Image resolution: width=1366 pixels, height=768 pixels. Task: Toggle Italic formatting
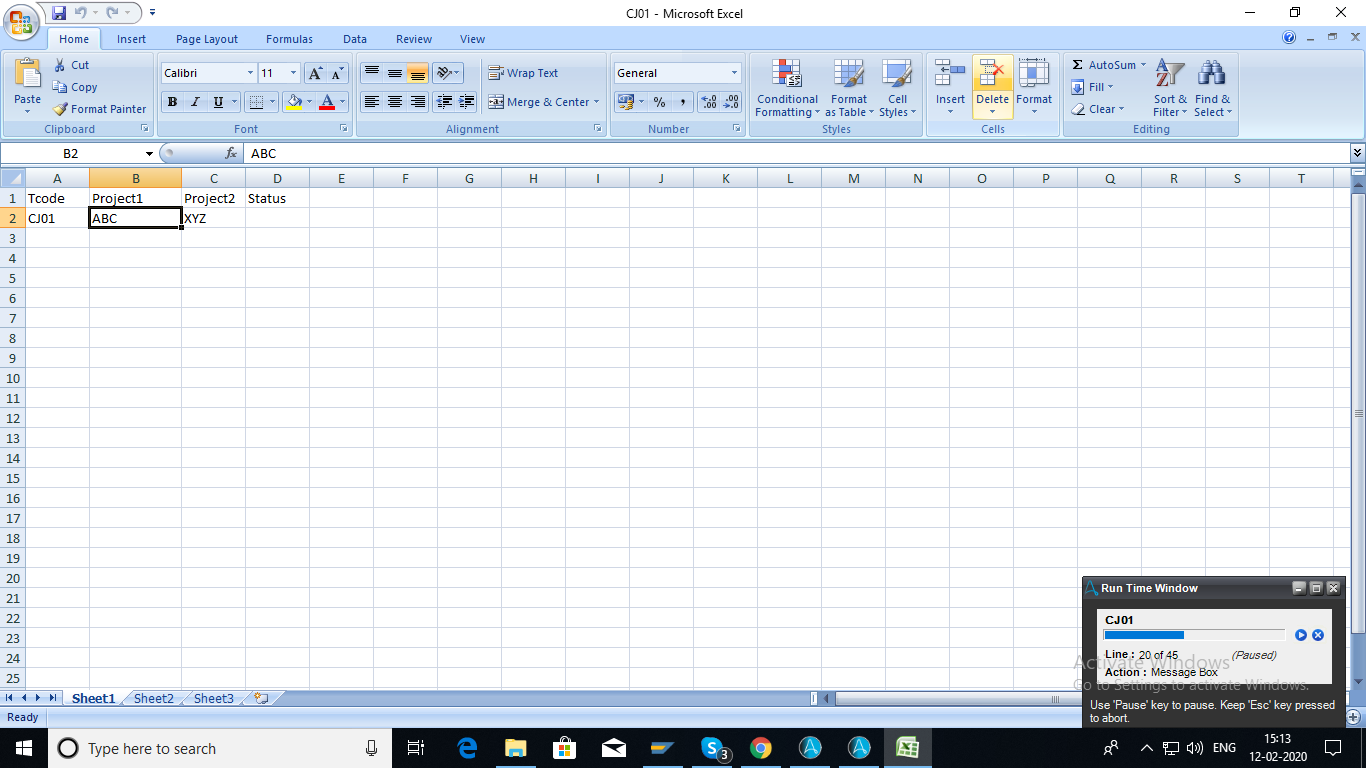tap(195, 102)
